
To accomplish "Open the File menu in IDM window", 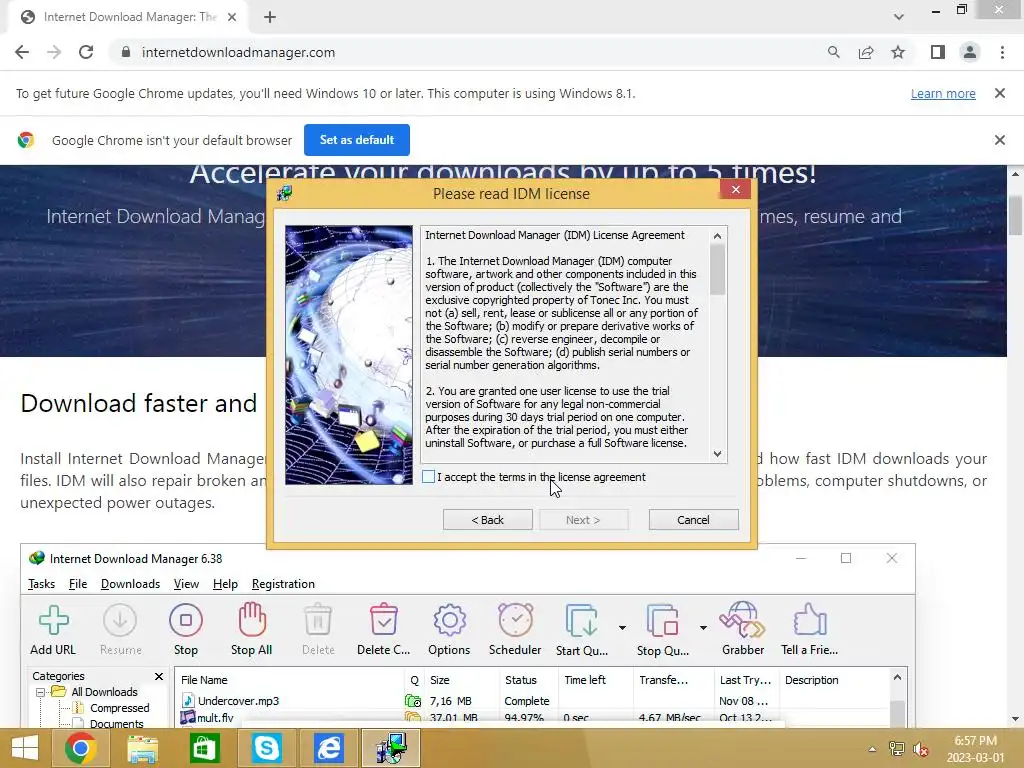I will coord(78,584).
